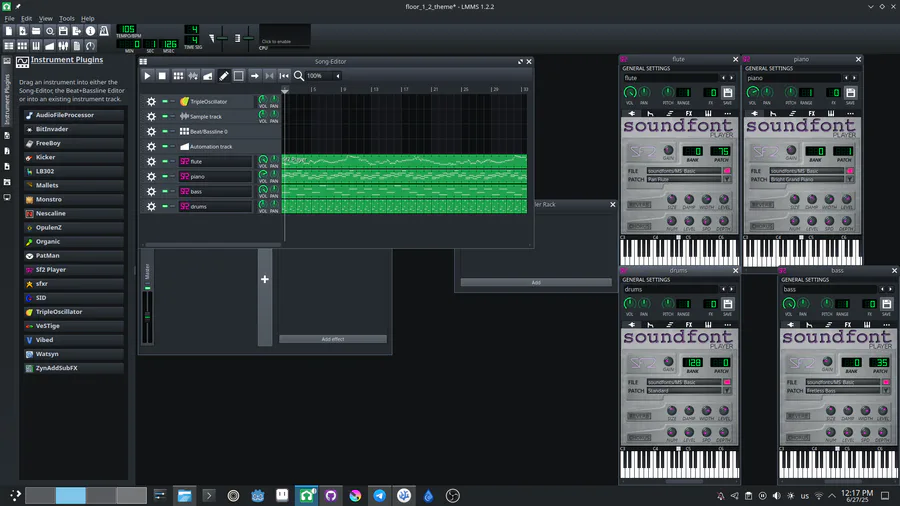The height and width of the screenshot is (506, 900).
Task: Mute the flute track using green LED
Action: click(165, 162)
